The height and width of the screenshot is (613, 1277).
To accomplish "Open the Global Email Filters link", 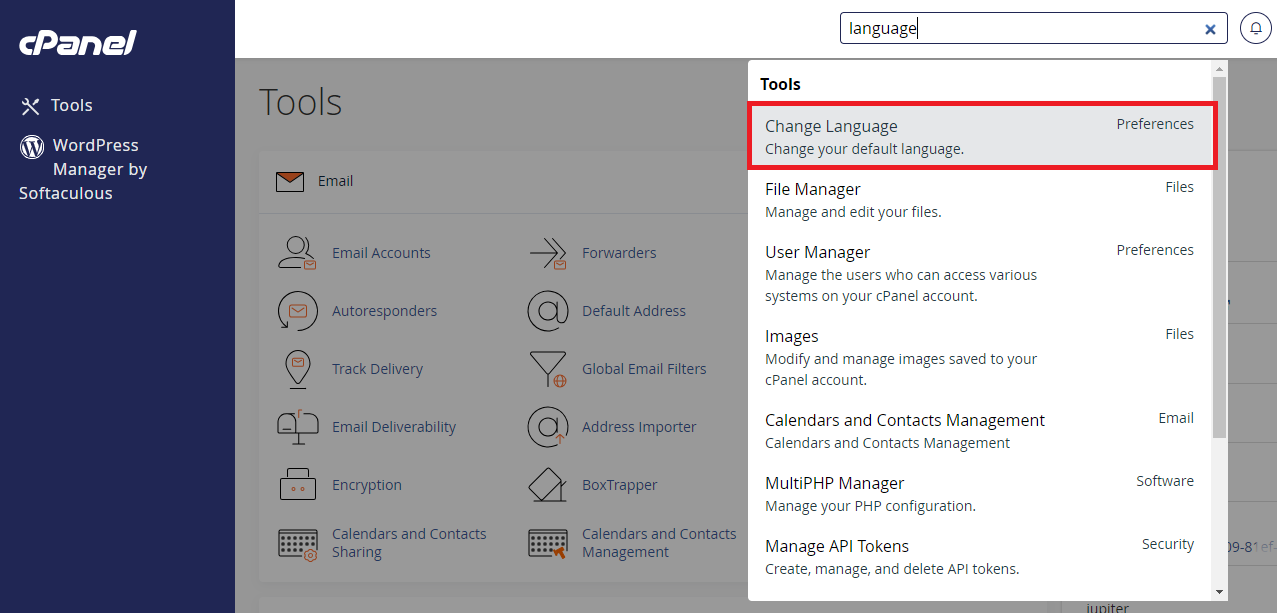I will point(644,369).
